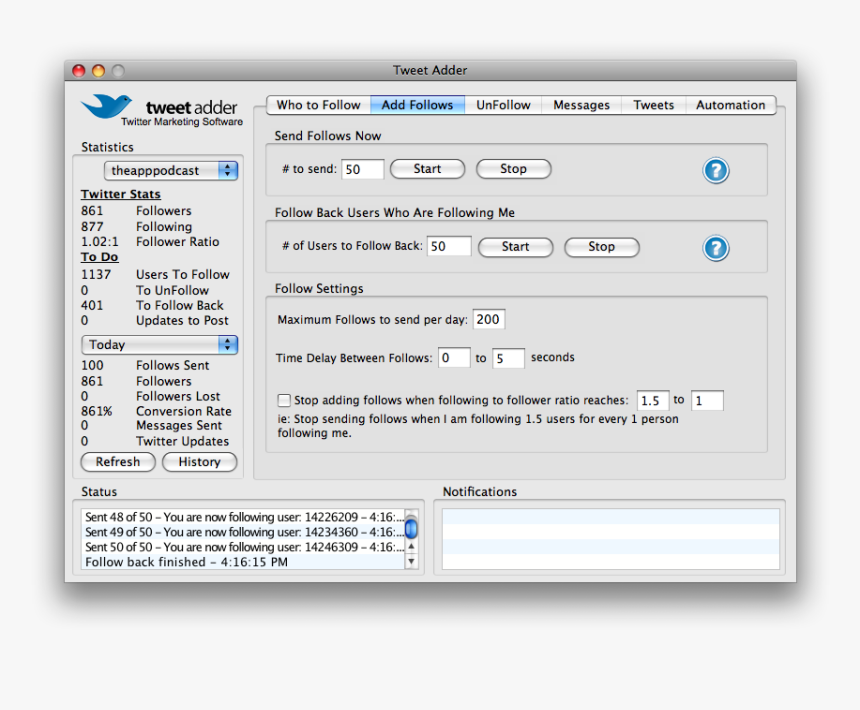Viewport: 860px width, 710px height.
Task: Edit the ratio follower value field
Action: tap(707, 400)
